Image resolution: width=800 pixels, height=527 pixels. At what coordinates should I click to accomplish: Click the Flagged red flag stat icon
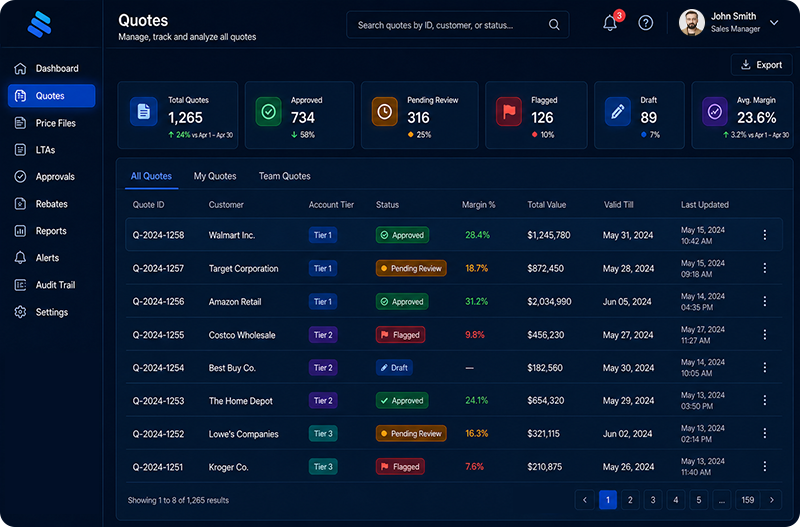click(x=509, y=111)
